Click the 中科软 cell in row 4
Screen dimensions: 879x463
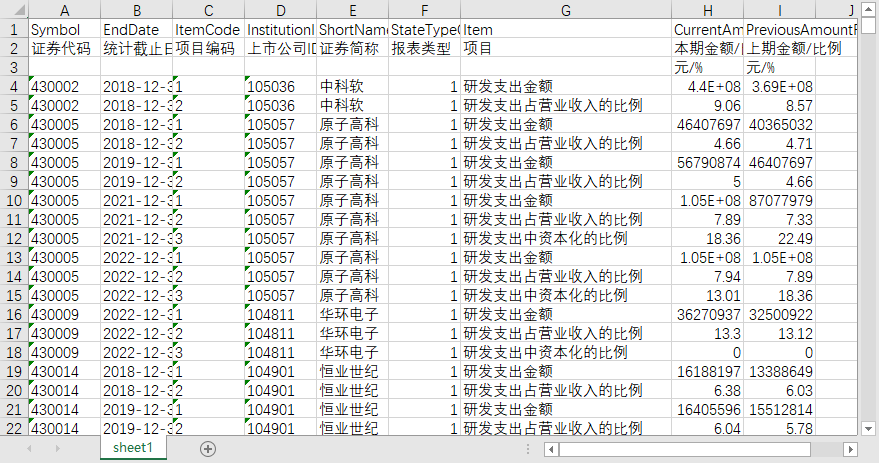click(353, 86)
